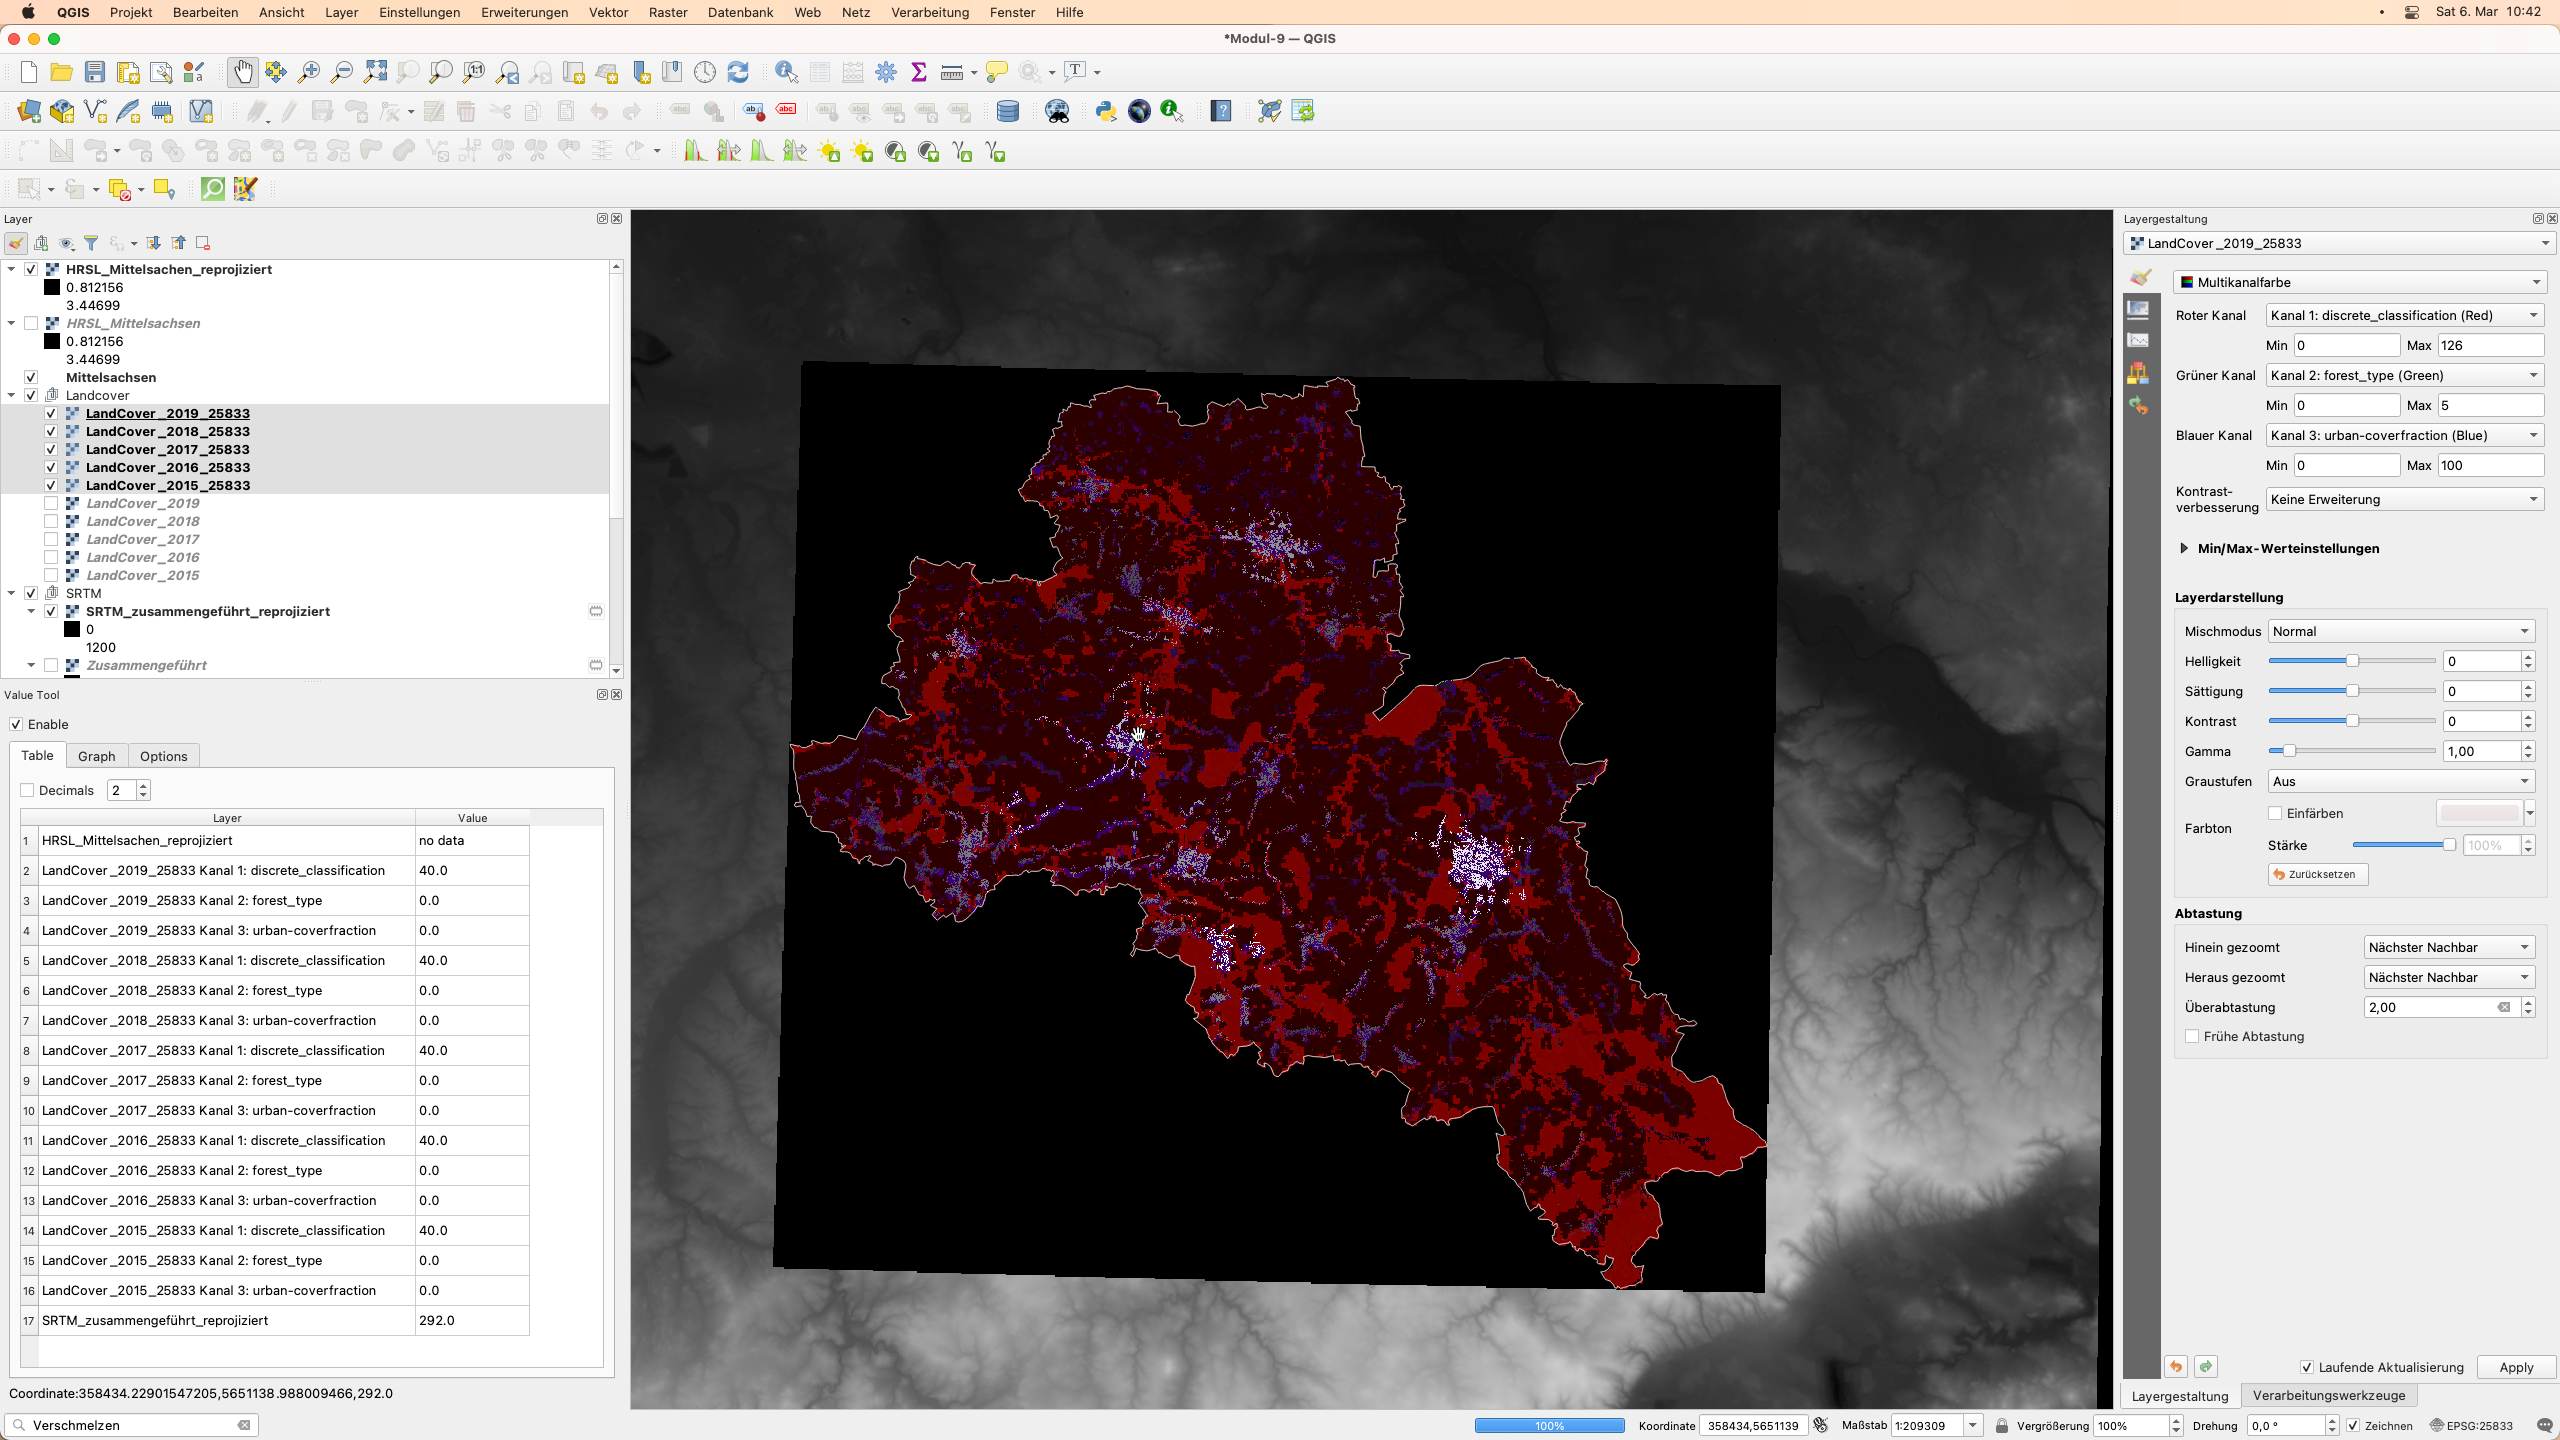The height and width of the screenshot is (1440, 2560).
Task: Check Frühe Abtastung option
Action: coord(2192,1036)
